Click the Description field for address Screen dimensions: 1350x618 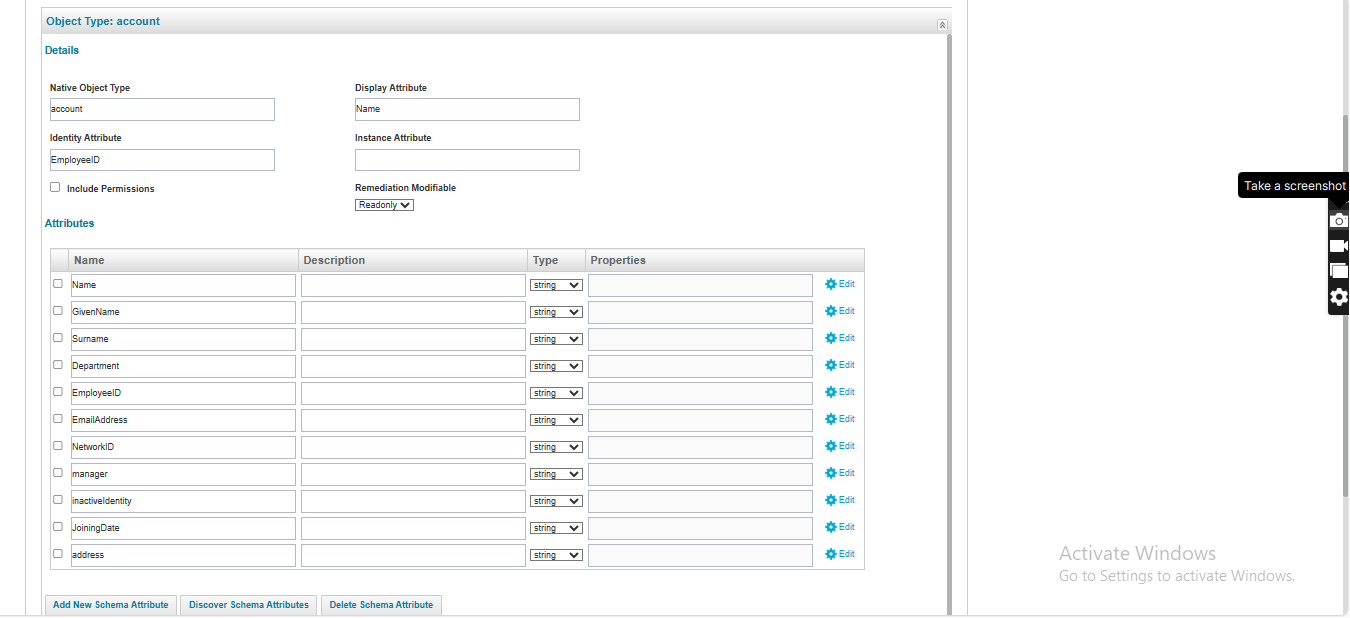(413, 555)
